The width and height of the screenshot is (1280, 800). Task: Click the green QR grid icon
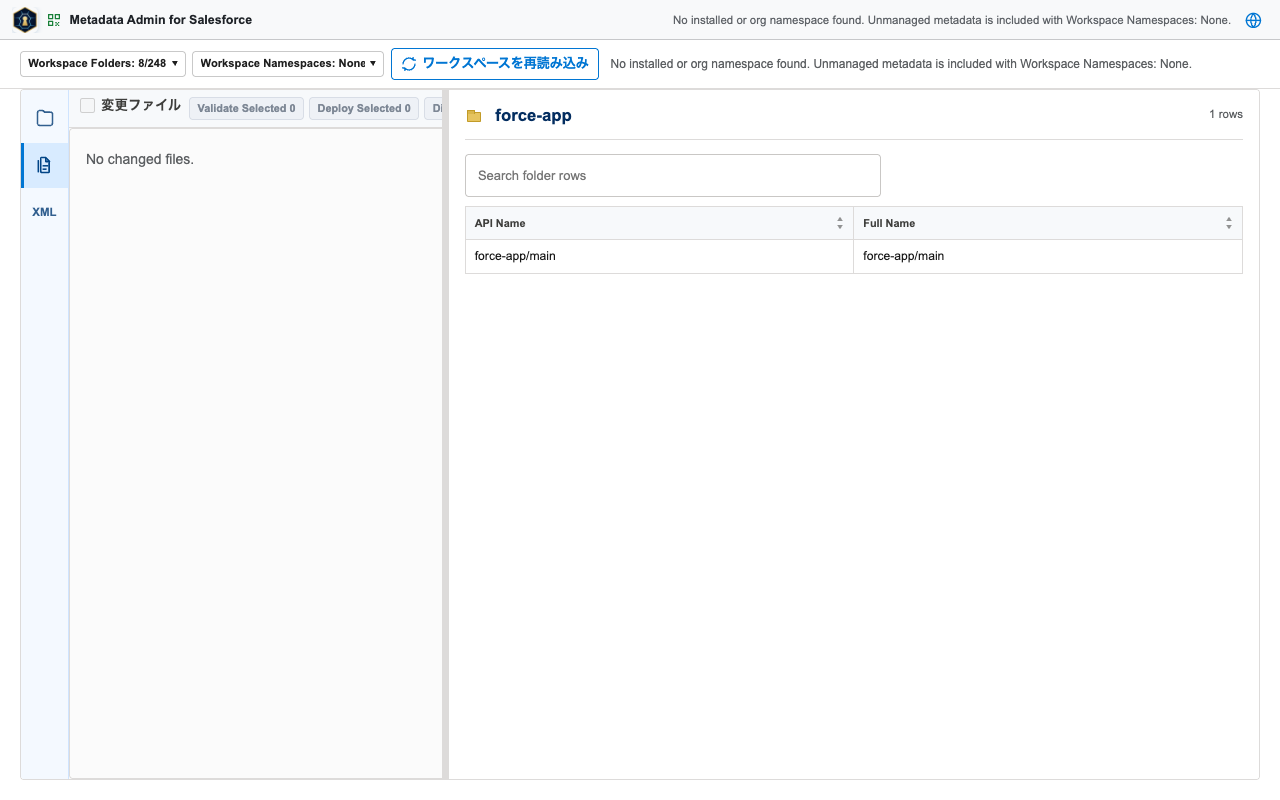click(54, 20)
